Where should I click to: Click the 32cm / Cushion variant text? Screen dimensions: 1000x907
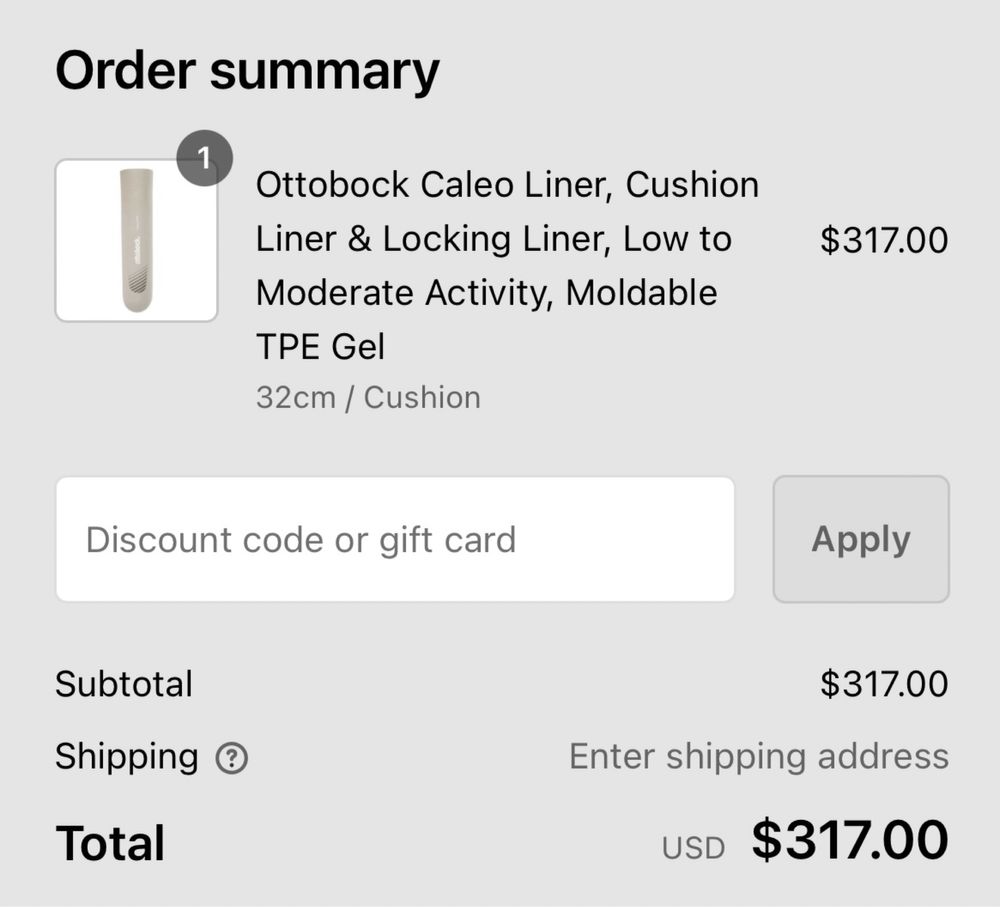tap(368, 397)
